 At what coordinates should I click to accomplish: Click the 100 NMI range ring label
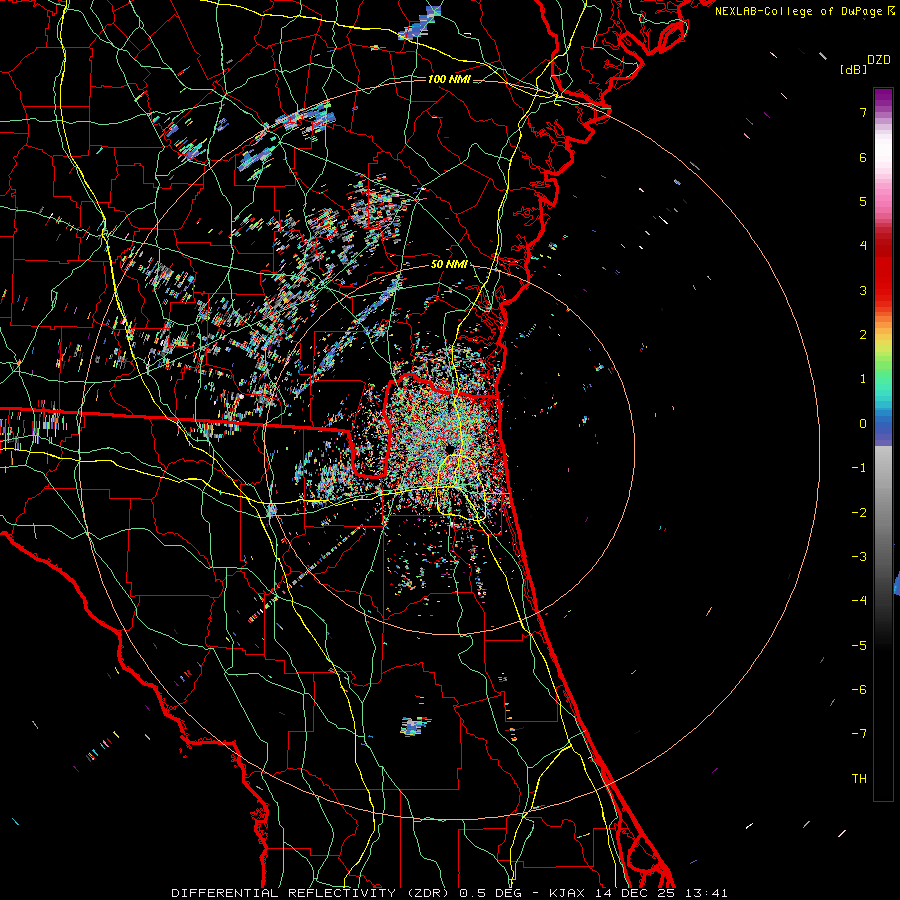pos(449,79)
